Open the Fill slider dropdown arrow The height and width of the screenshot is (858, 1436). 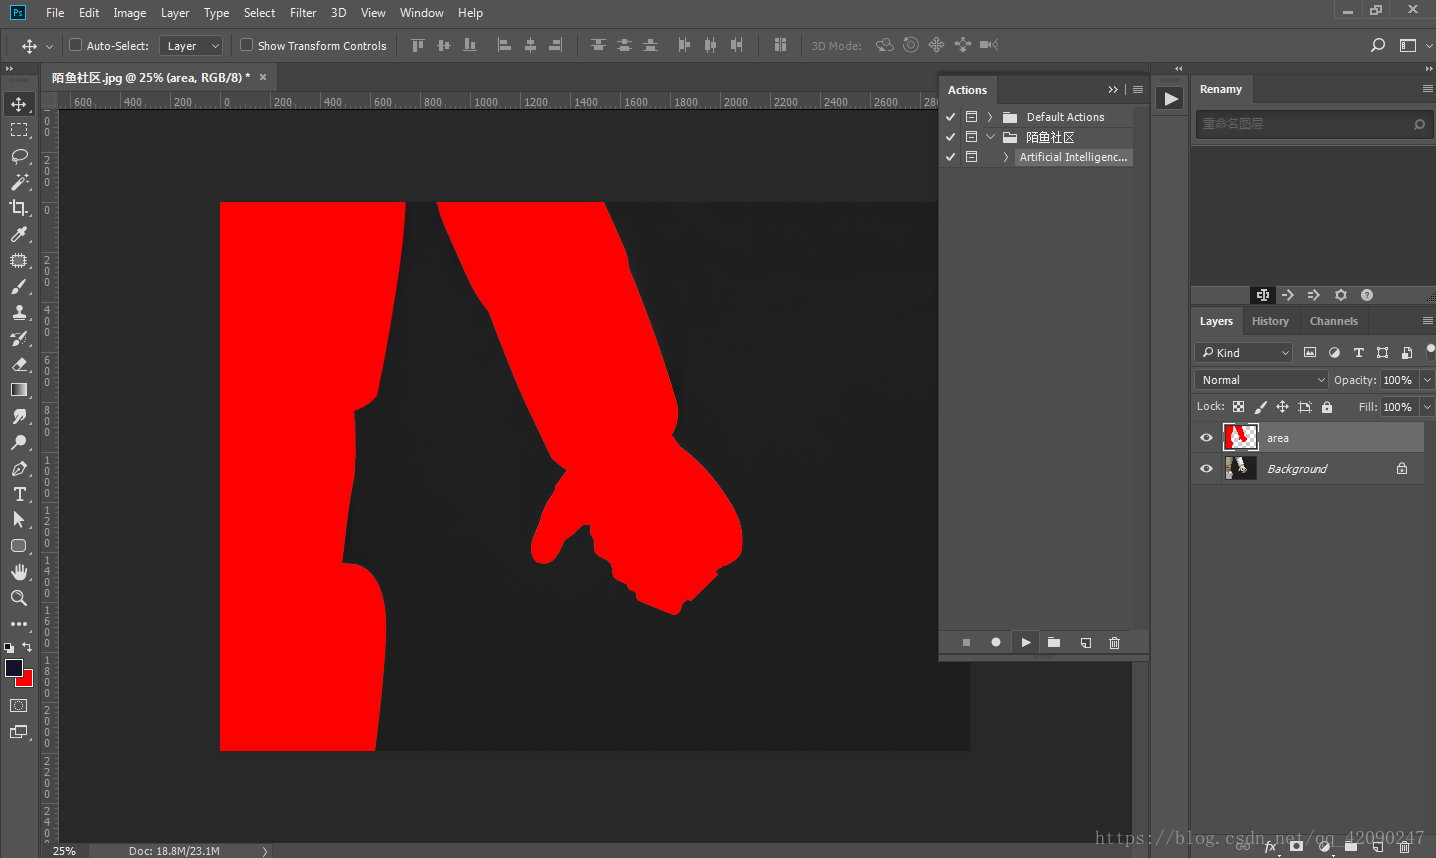click(1427, 407)
